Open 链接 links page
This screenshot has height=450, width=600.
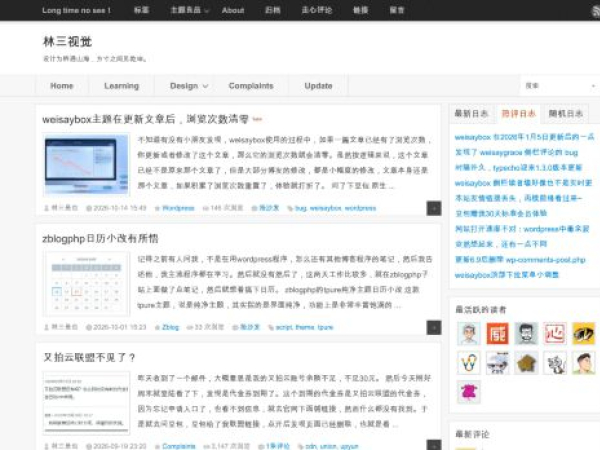click(360, 10)
